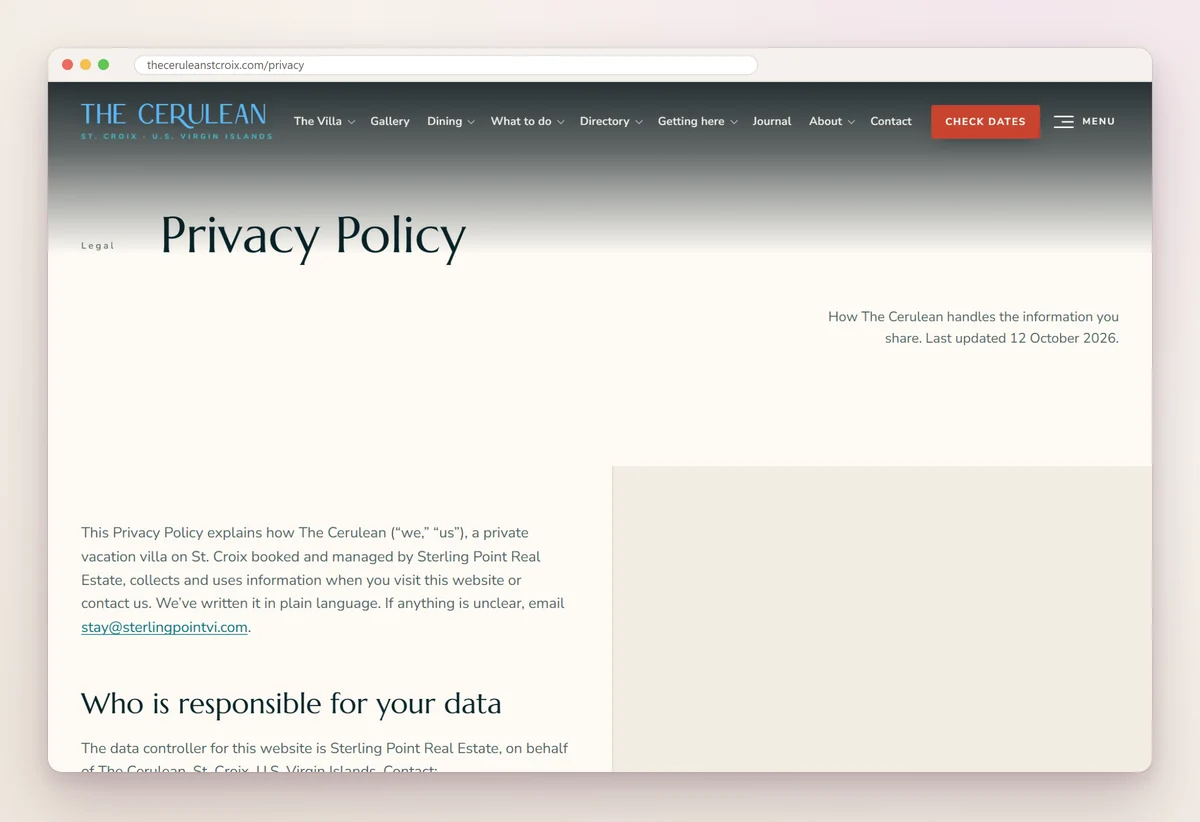Open the Directory menu item
The width and height of the screenshot is (1200, 822).
coord(604,121)
